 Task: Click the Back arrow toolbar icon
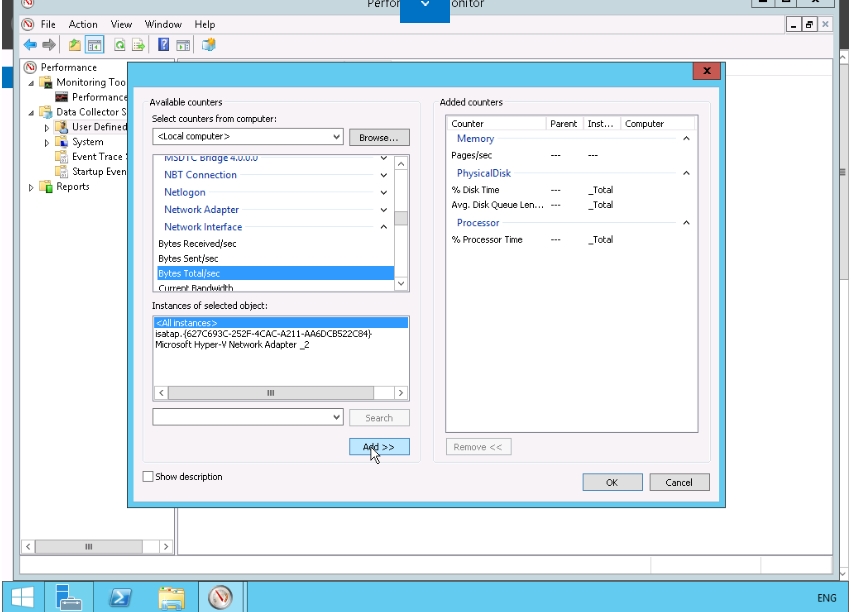(30, 45)
